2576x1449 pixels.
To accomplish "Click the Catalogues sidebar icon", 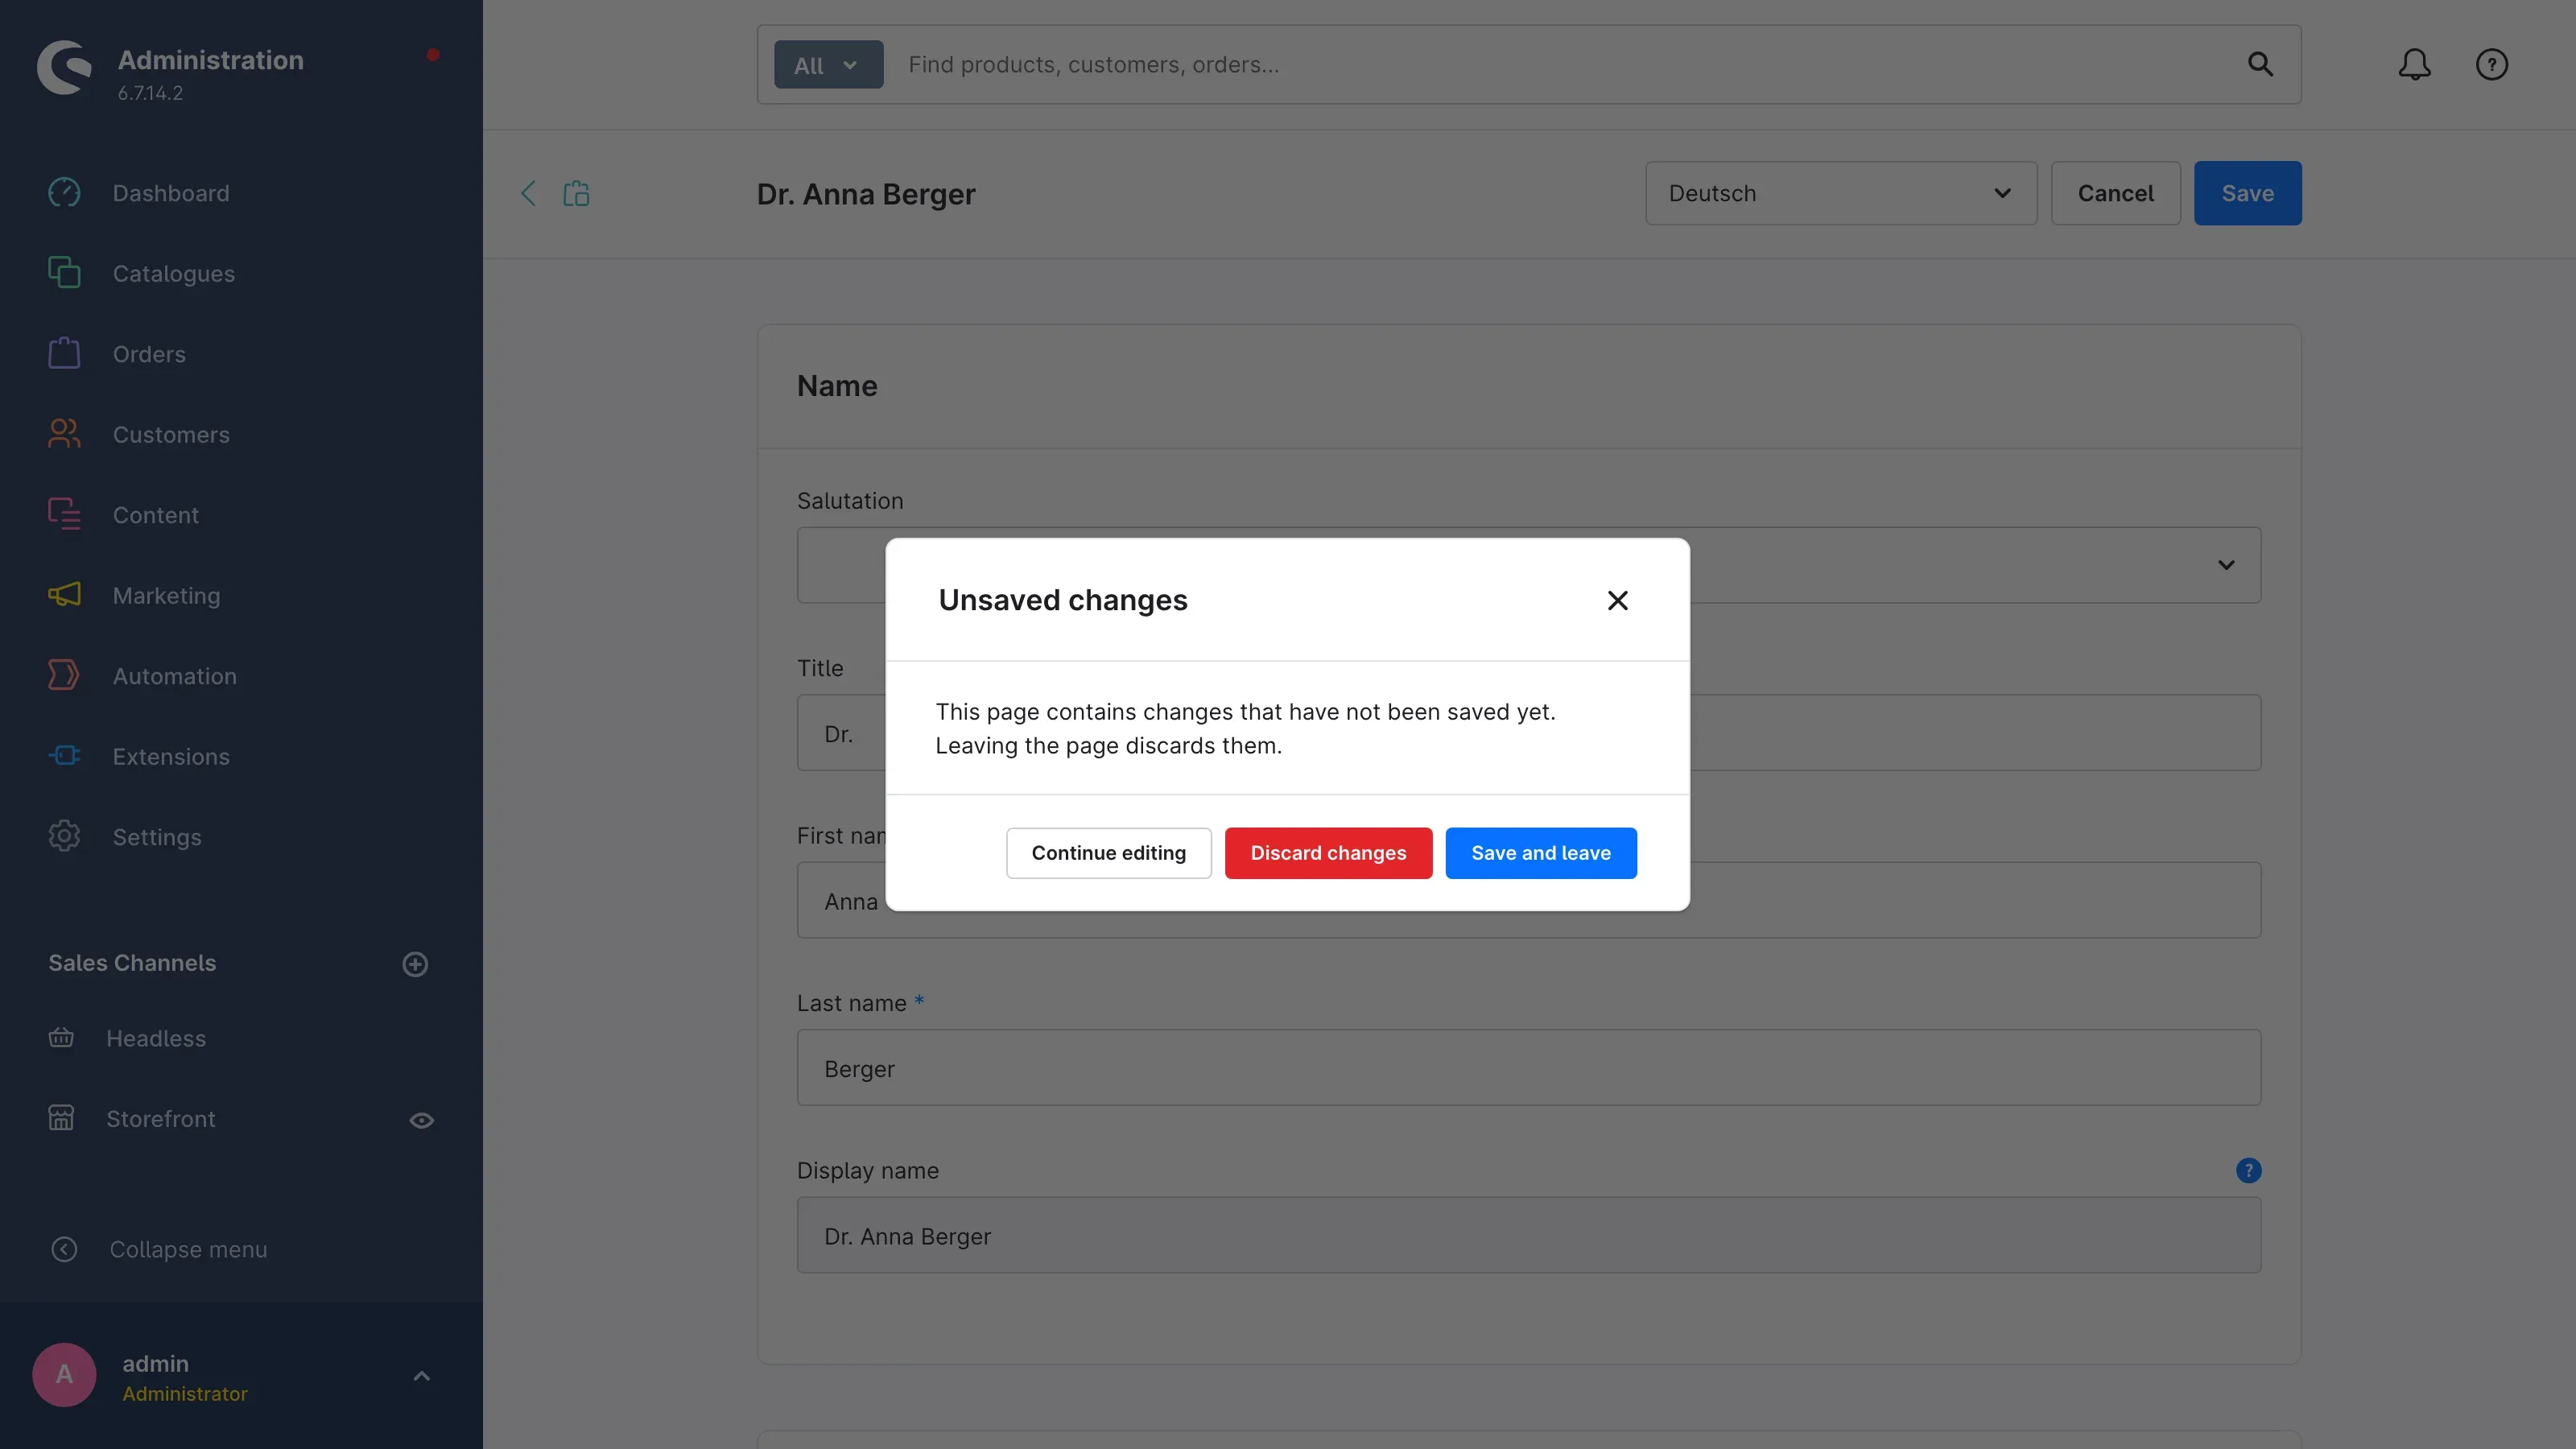I will [x=64, y=272].
